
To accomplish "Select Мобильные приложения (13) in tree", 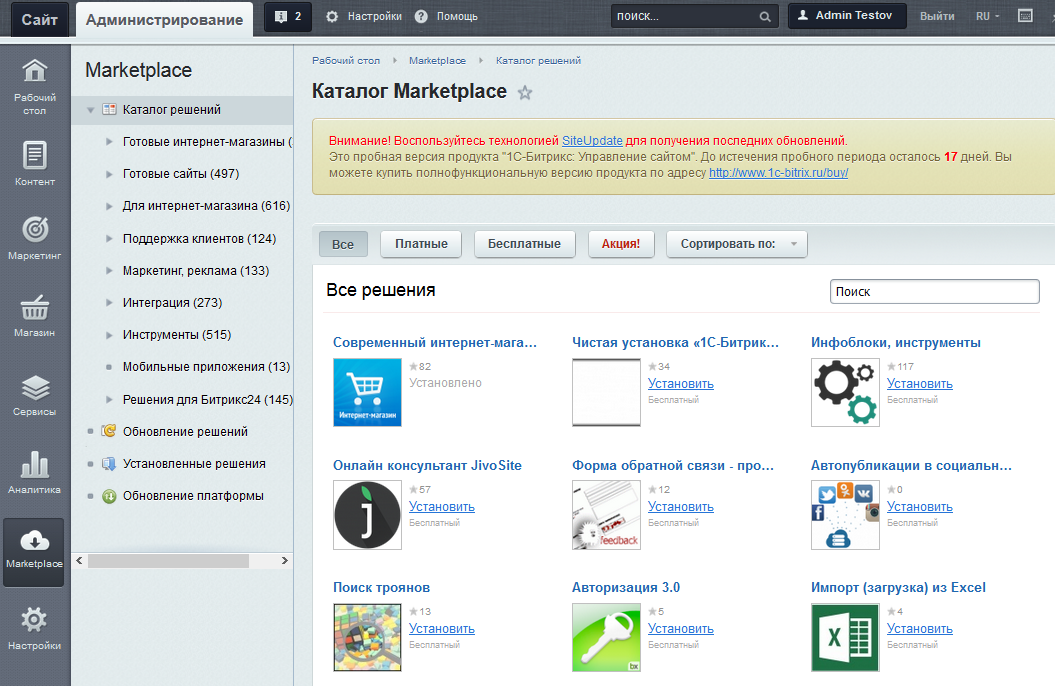I will point(207,367).
